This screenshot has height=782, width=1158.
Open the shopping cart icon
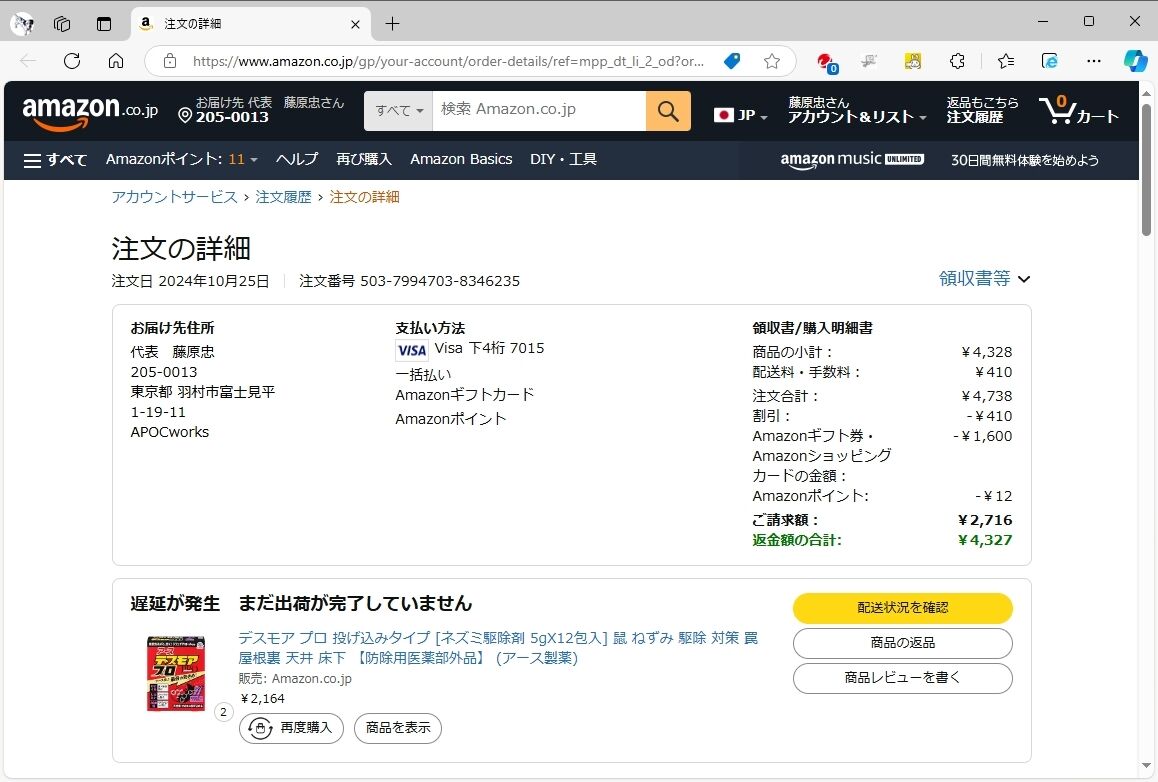click(1078, 111)
